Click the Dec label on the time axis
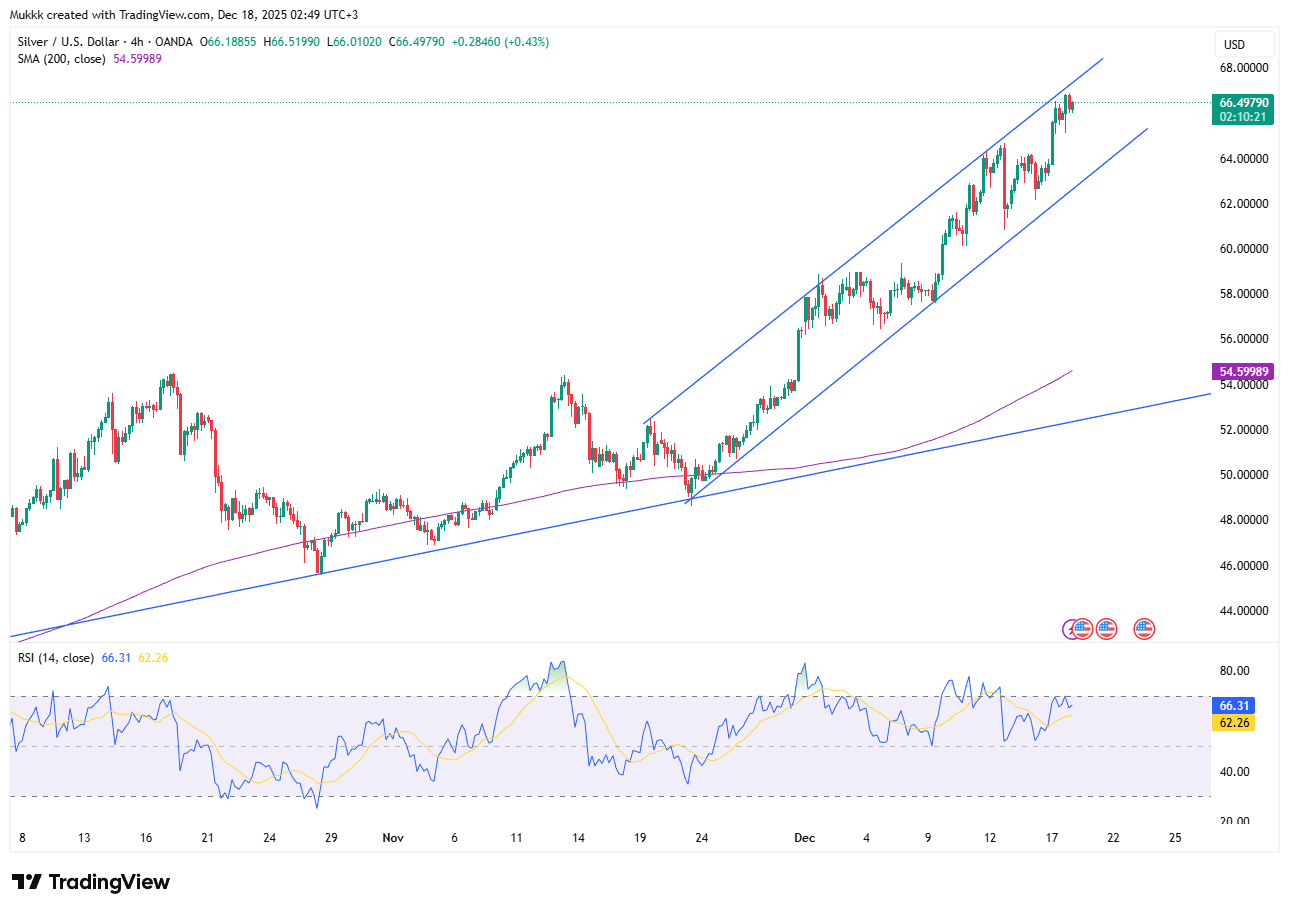The image size is (1289, 912). point(803,837)
